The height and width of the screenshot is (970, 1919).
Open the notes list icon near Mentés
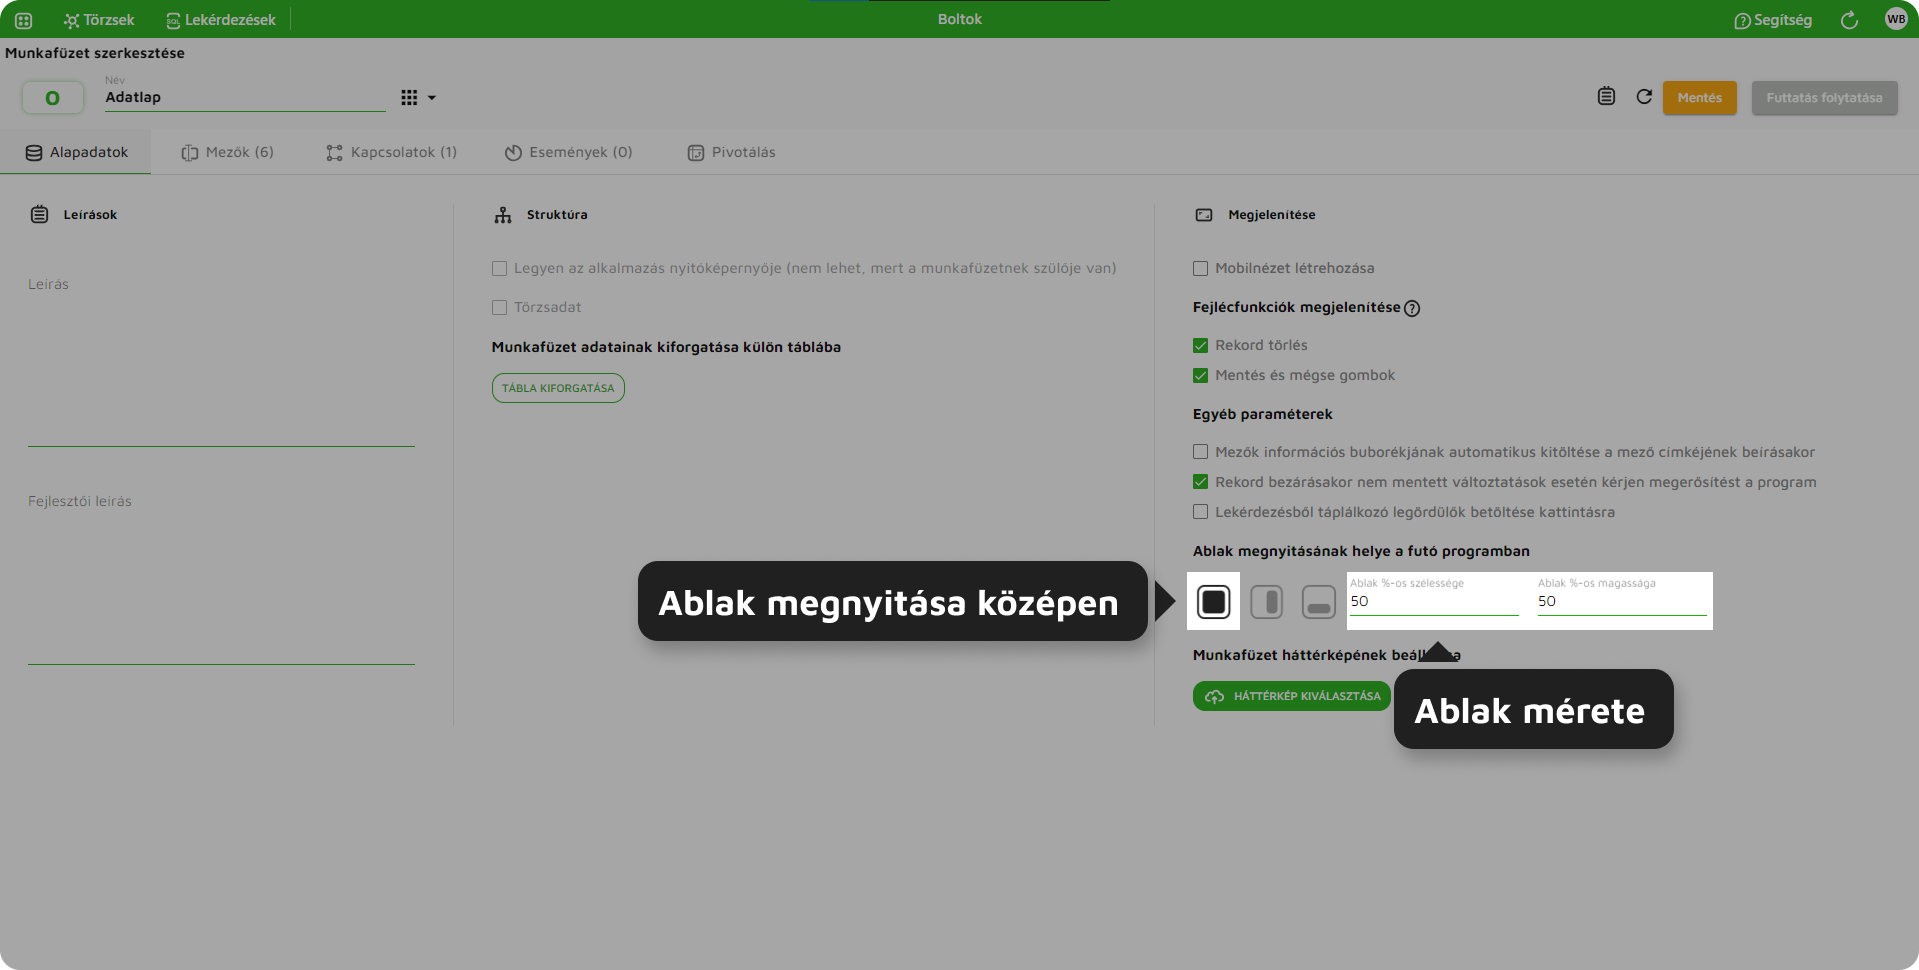1606,96
